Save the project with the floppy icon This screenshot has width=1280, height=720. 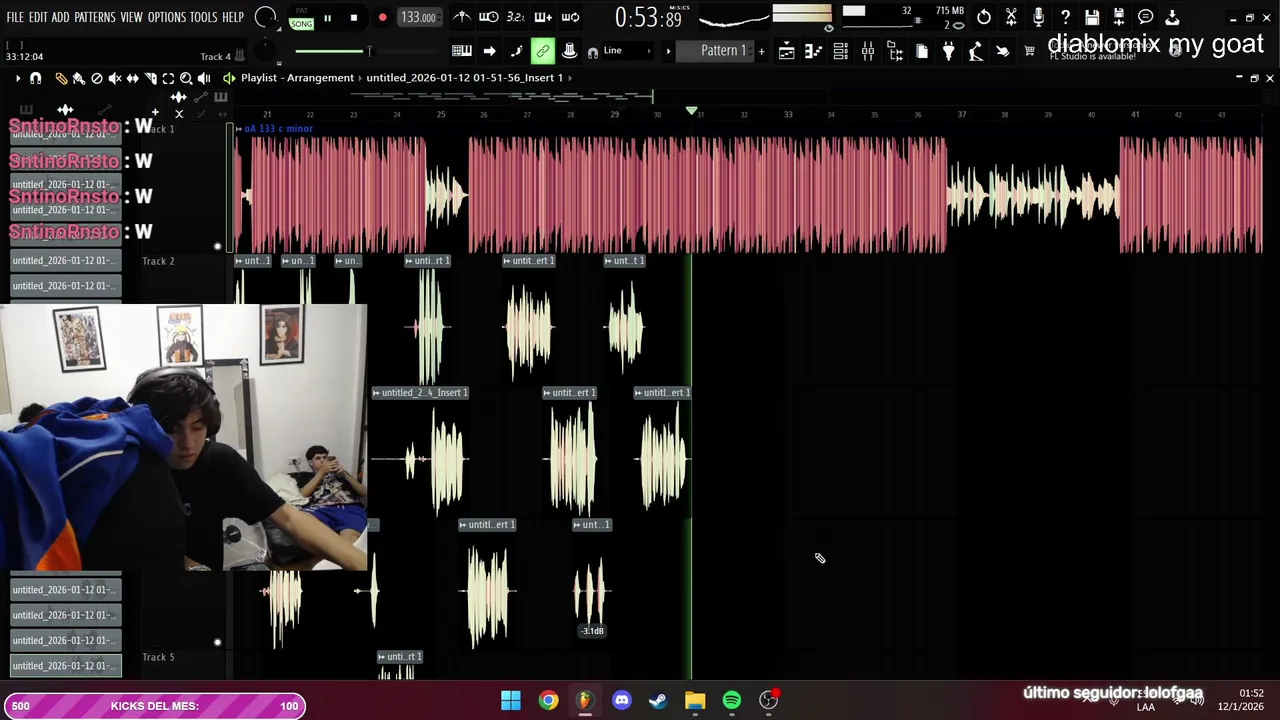pos(1092,17)
